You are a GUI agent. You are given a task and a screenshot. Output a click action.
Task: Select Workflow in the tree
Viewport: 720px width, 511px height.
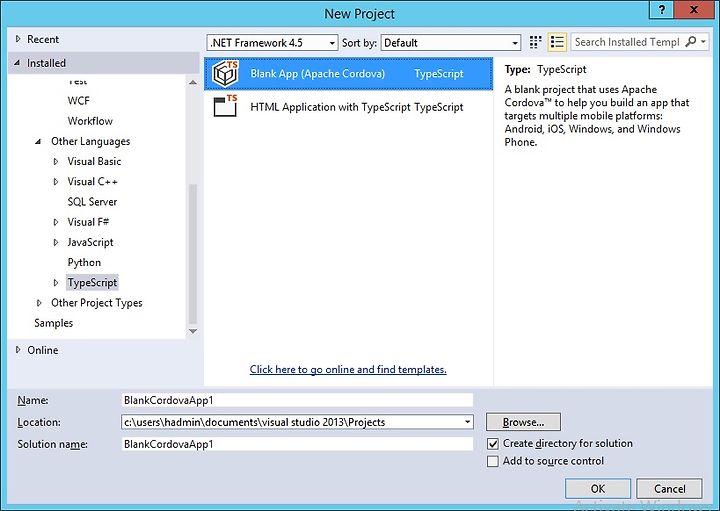(90, 121)
